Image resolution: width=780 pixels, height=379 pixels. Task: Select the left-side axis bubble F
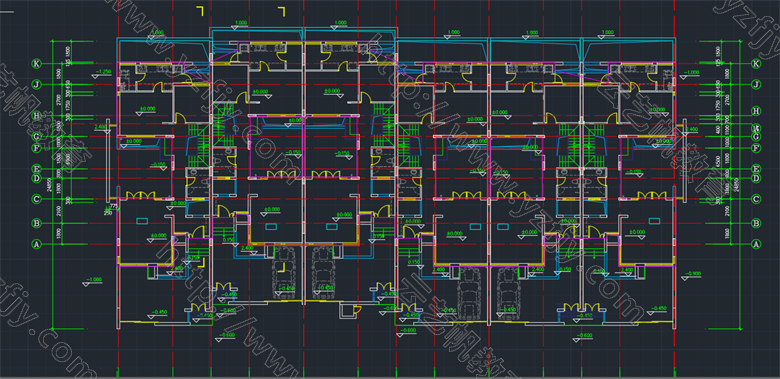(36, 148)
